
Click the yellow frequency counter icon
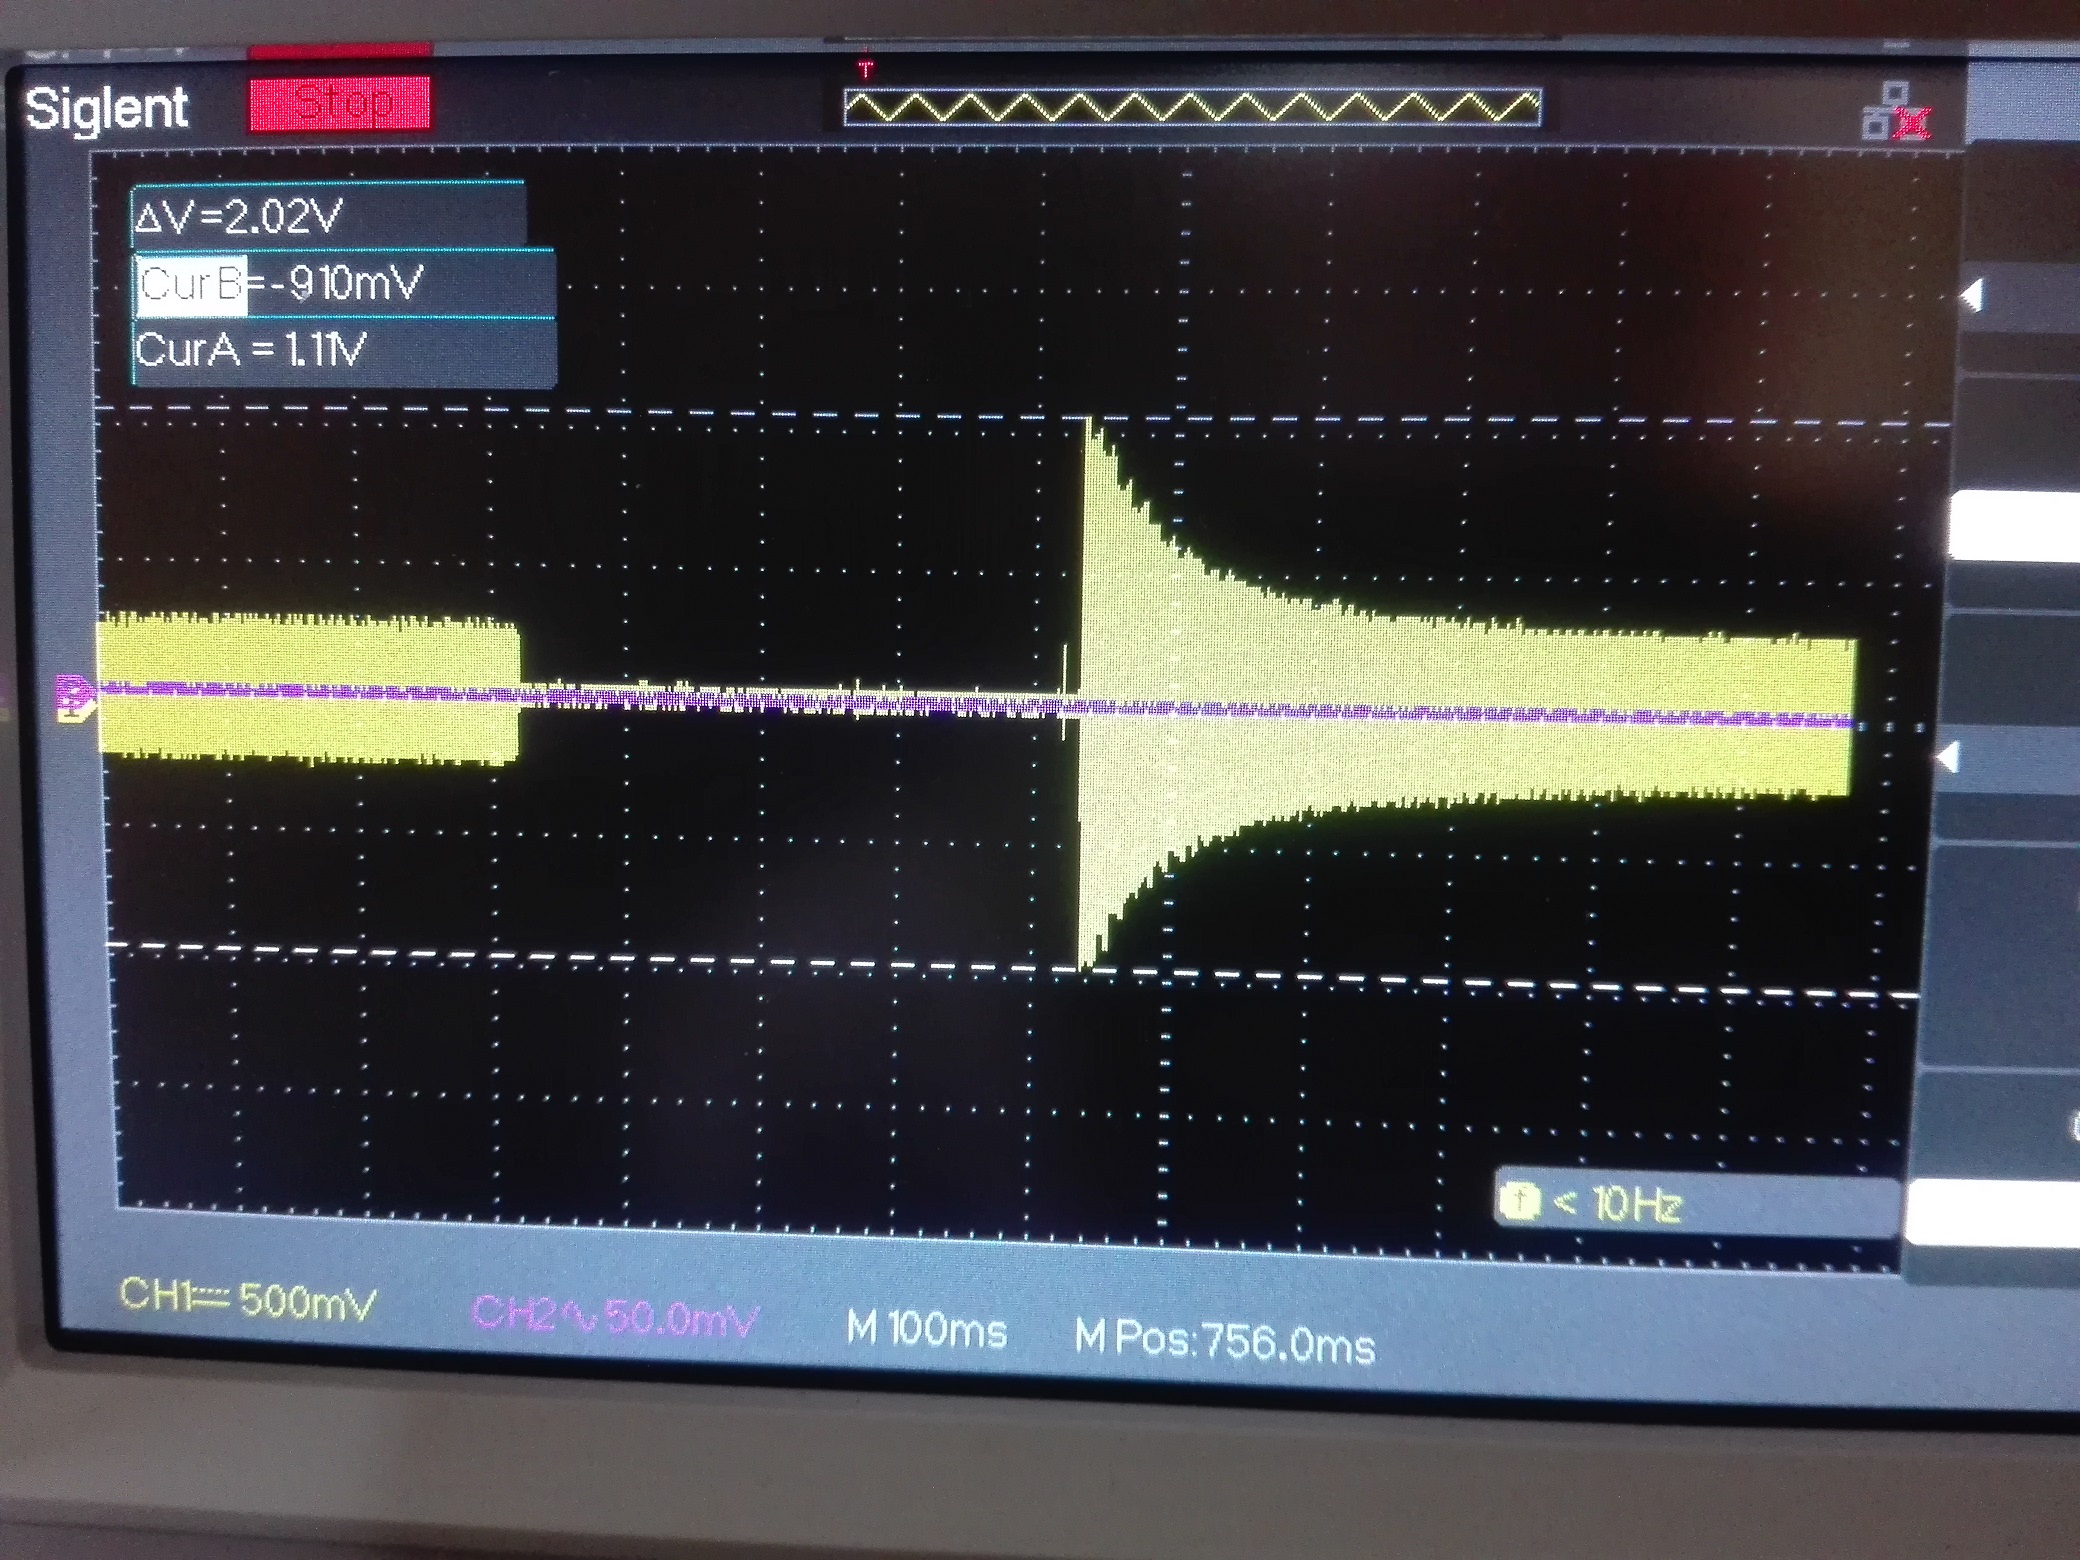click(x=1520, y=1202)
